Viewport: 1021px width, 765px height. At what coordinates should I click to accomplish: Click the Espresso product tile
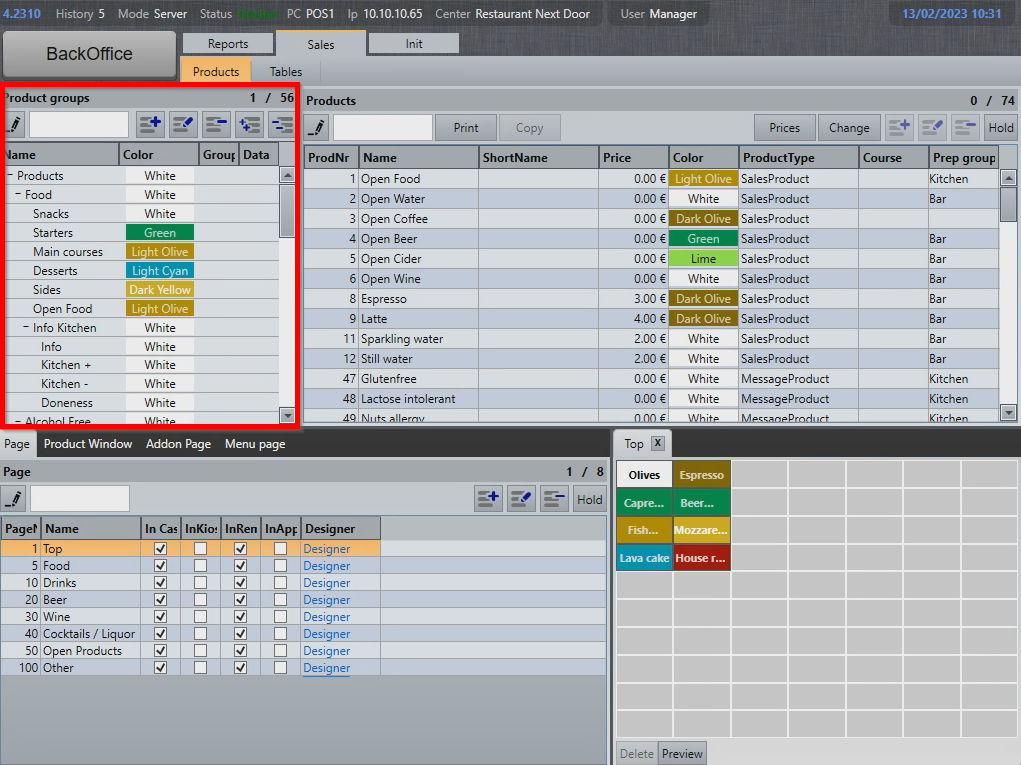click(x=702, y=474)
